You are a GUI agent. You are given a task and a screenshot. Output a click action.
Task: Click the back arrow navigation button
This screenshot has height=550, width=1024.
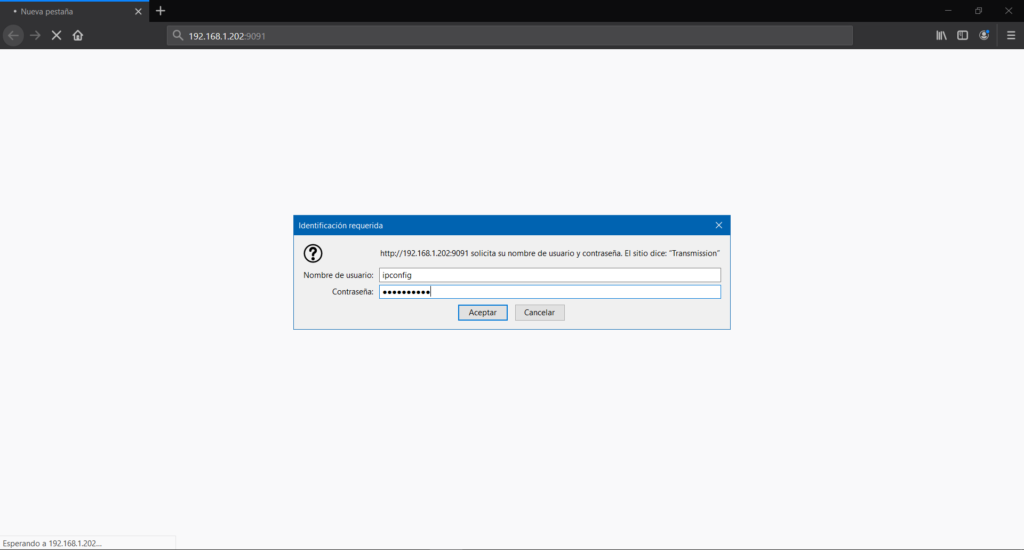13,35
